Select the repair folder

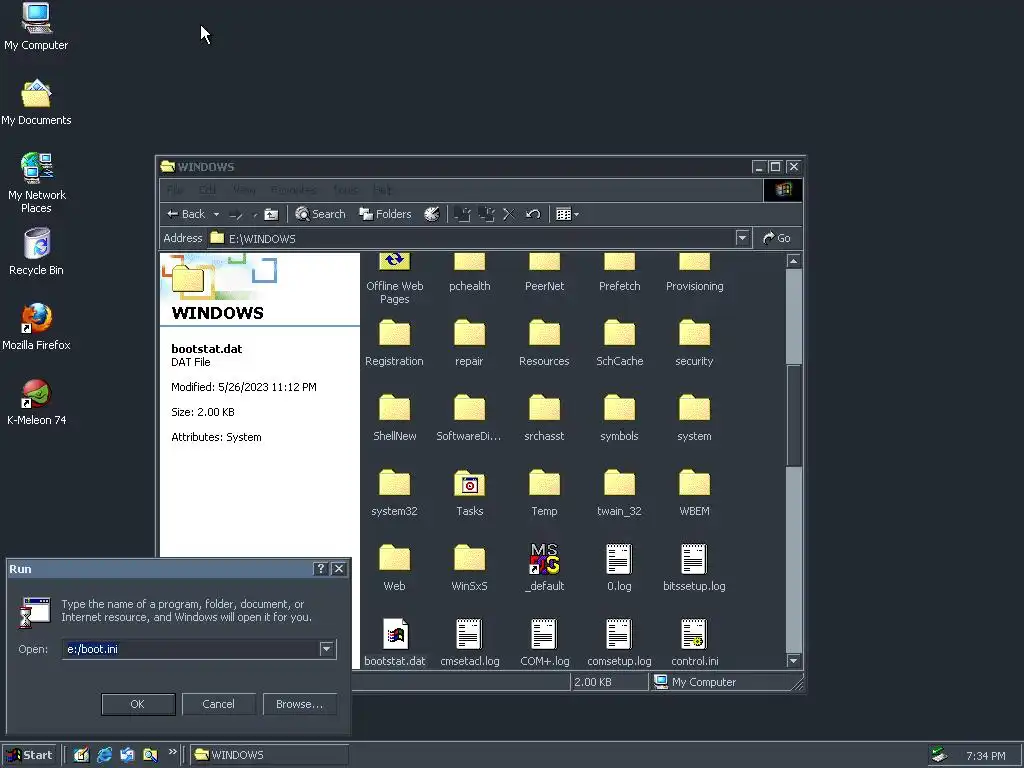470,343
